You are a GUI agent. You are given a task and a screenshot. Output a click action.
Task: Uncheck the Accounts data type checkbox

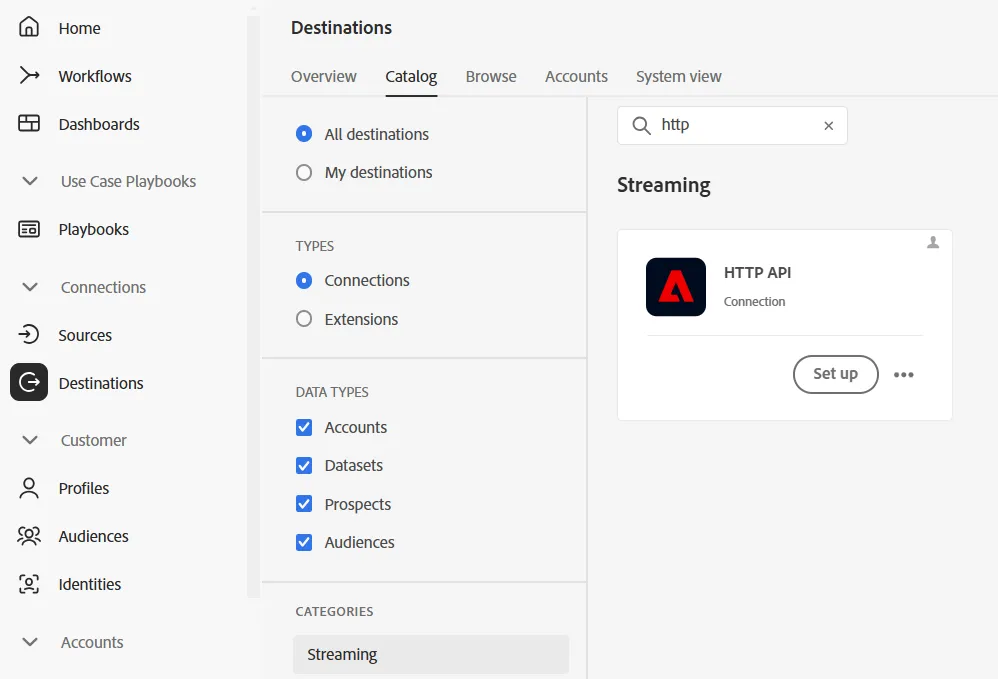pyautogui.click(x=304, y=427)
